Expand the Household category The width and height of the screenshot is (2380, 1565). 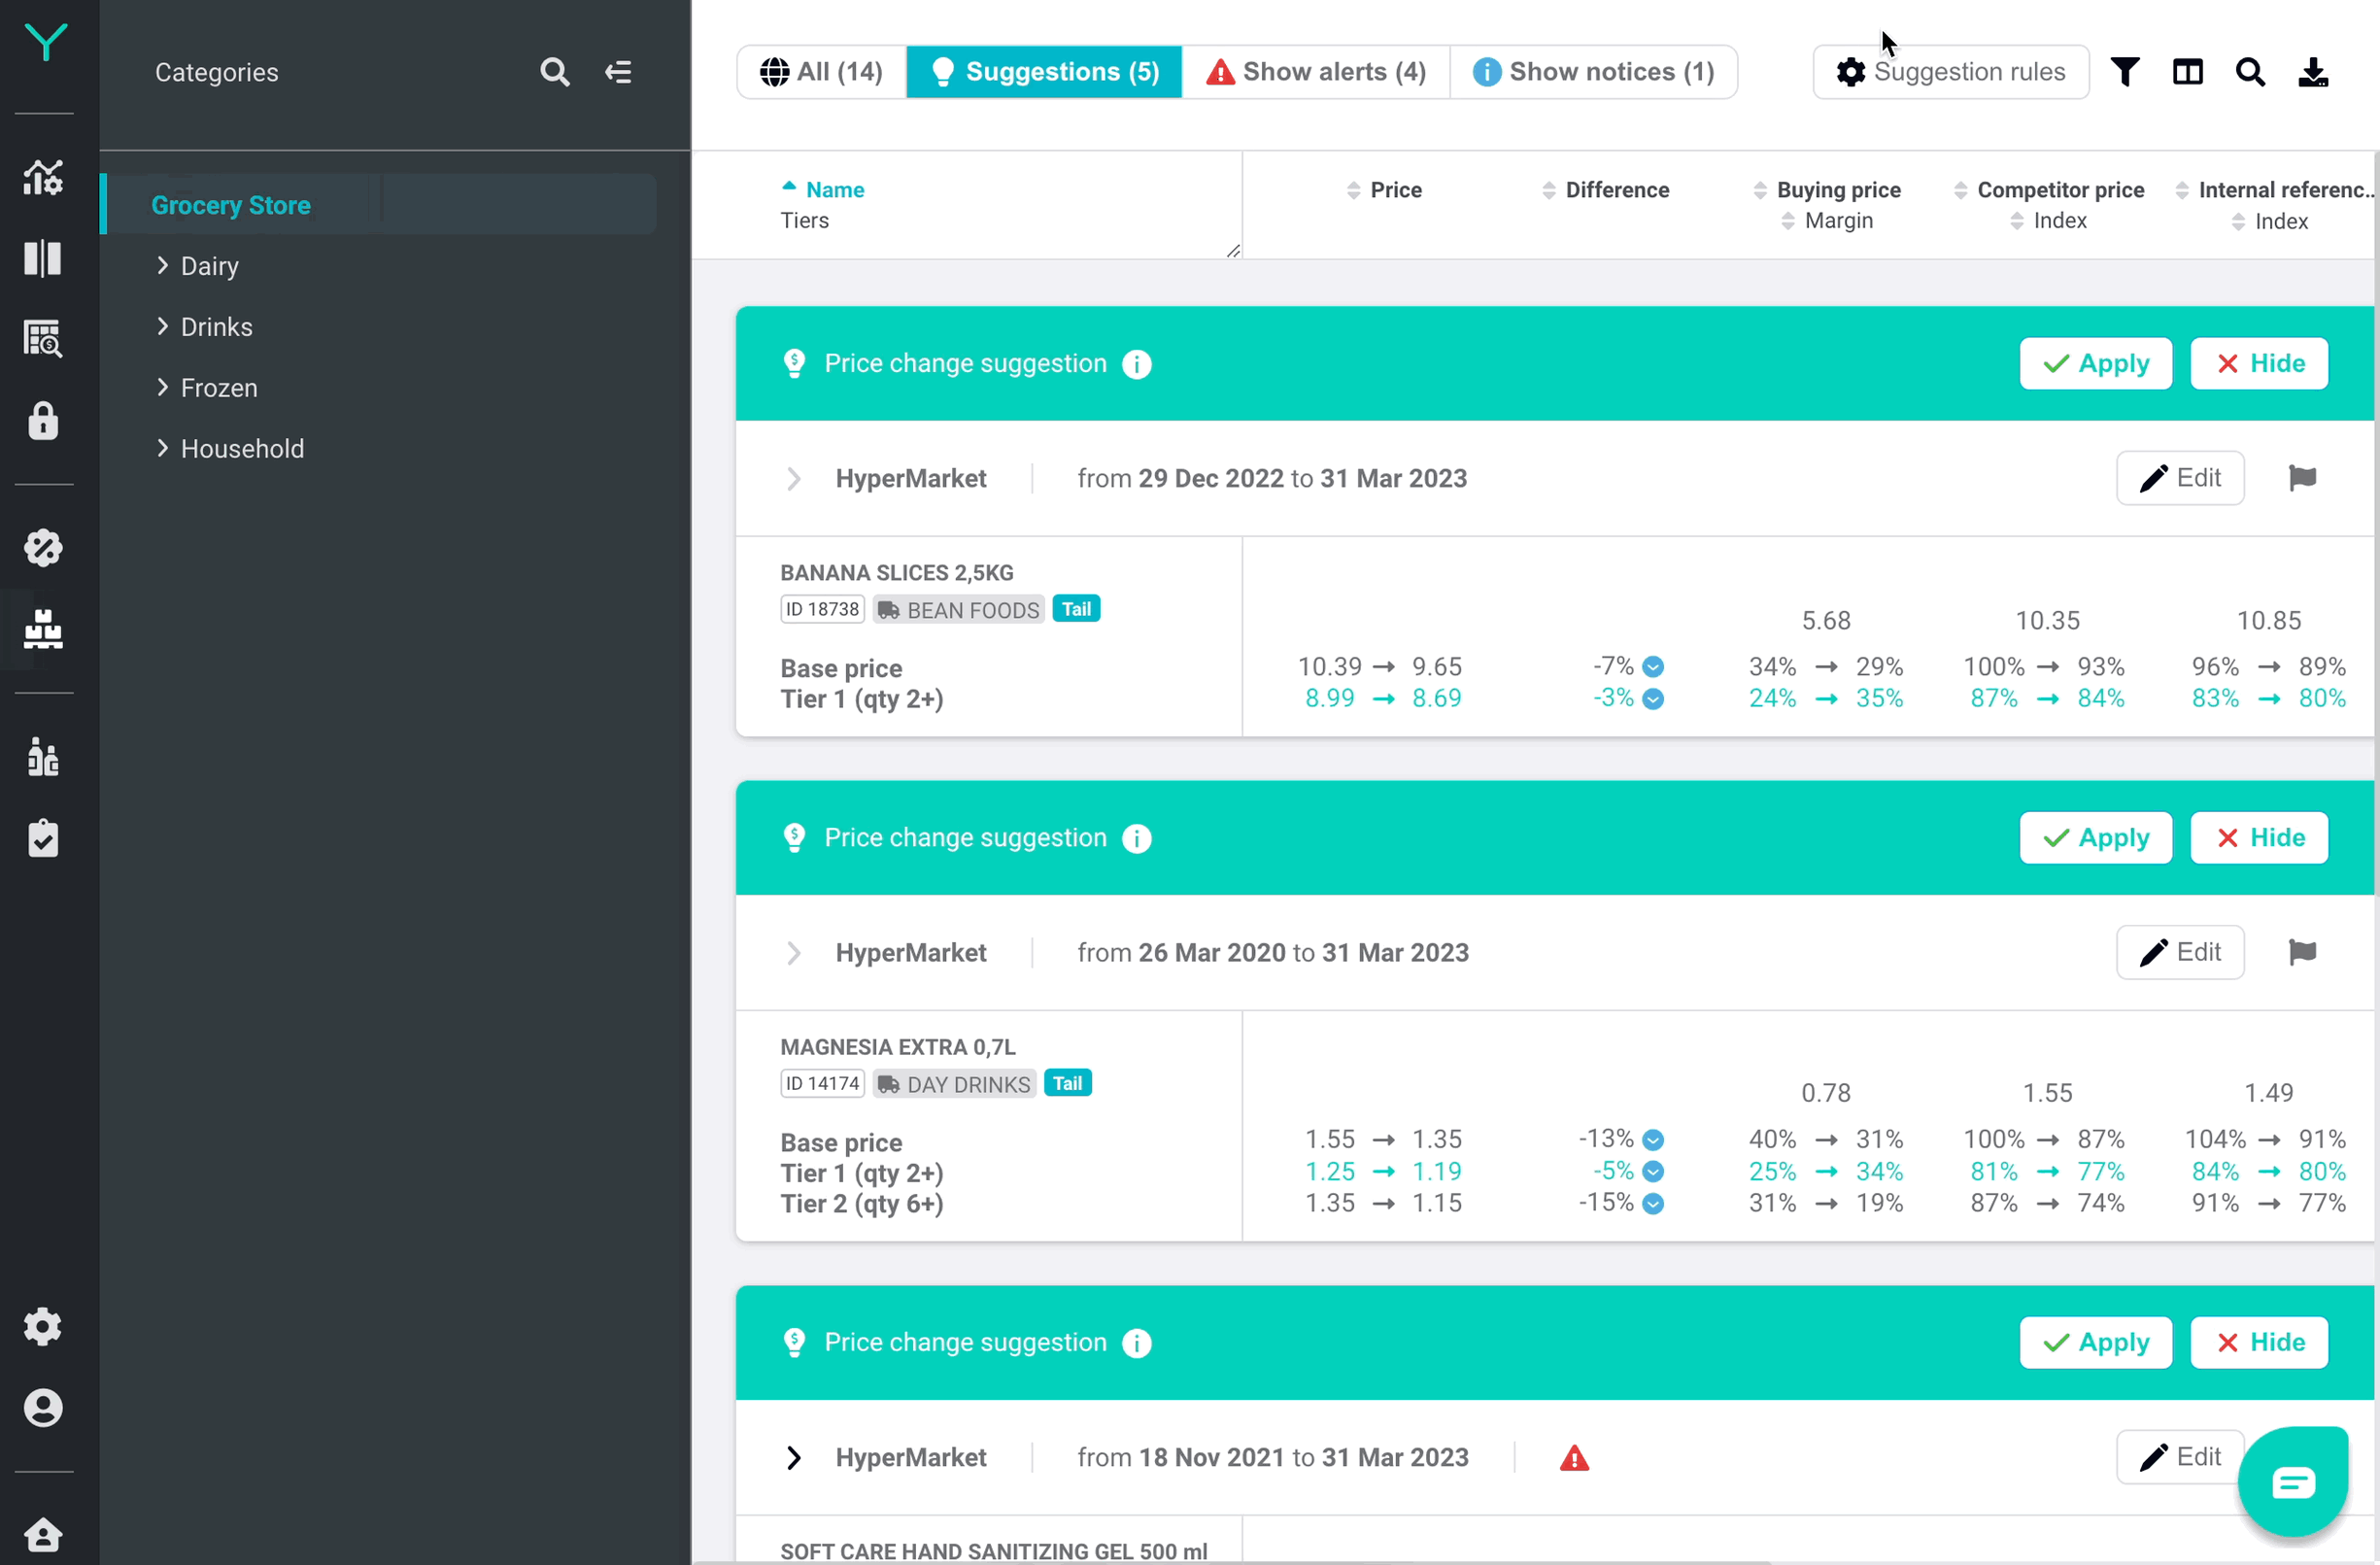coord(162,448)
